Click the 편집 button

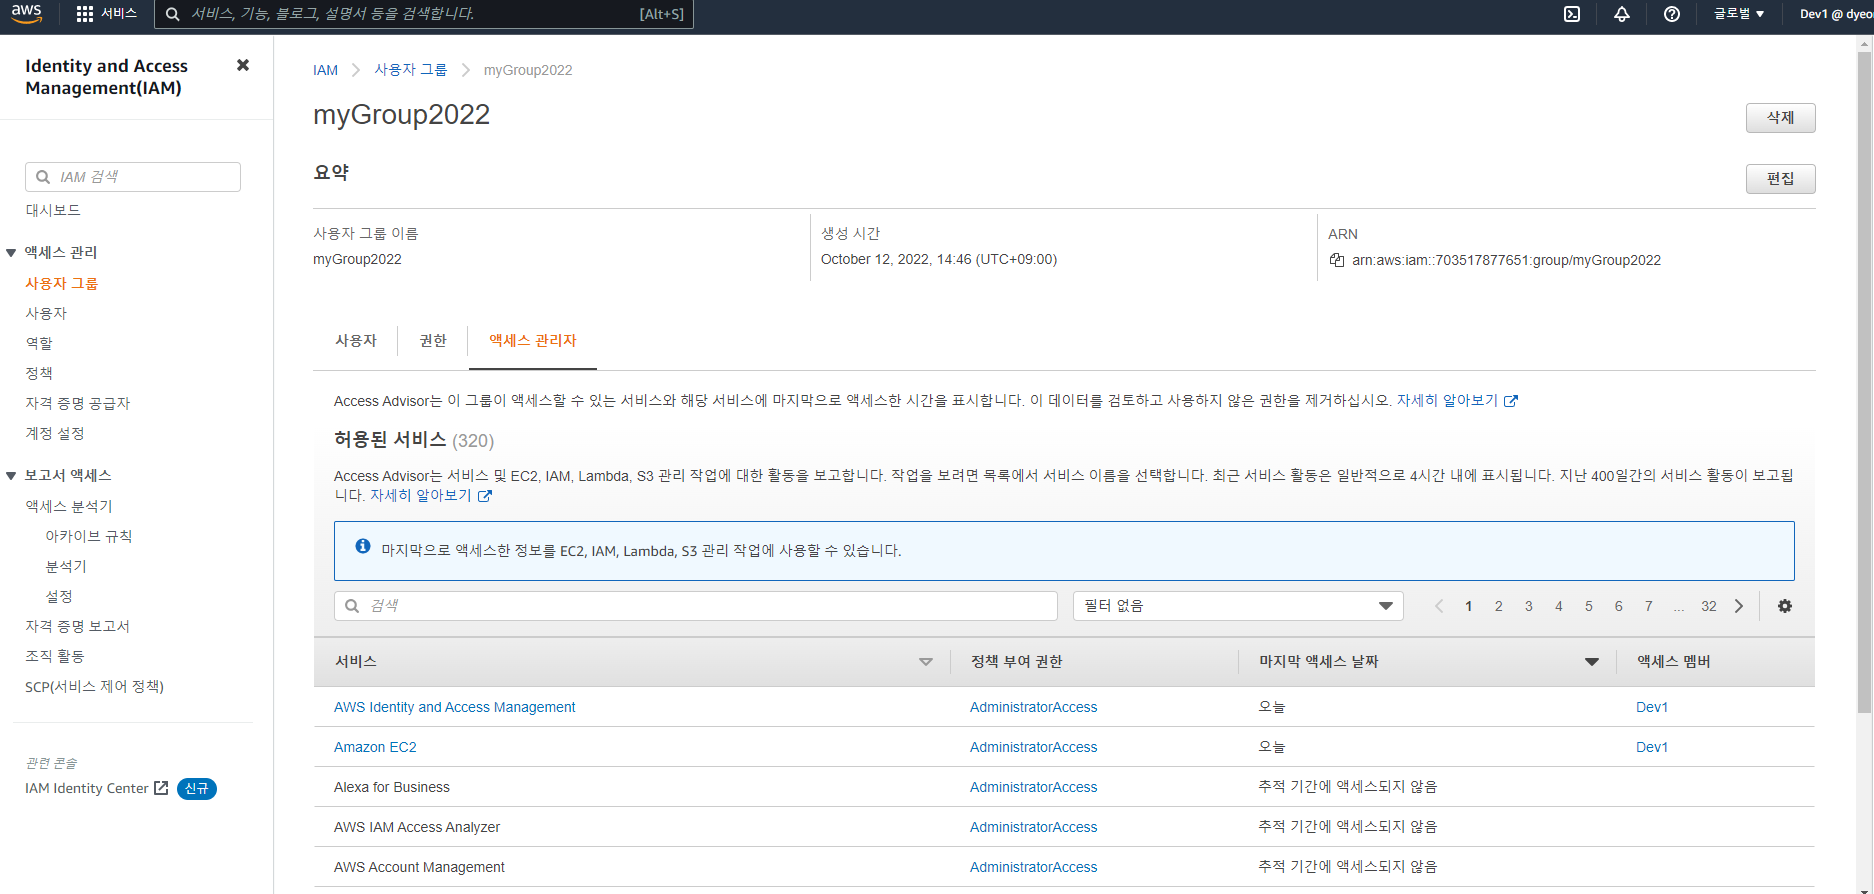[x=1780, y=179]
